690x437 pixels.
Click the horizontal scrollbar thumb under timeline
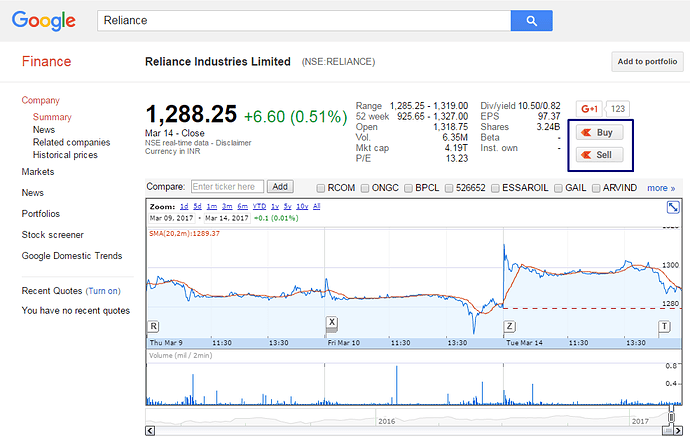coord(668,430)
